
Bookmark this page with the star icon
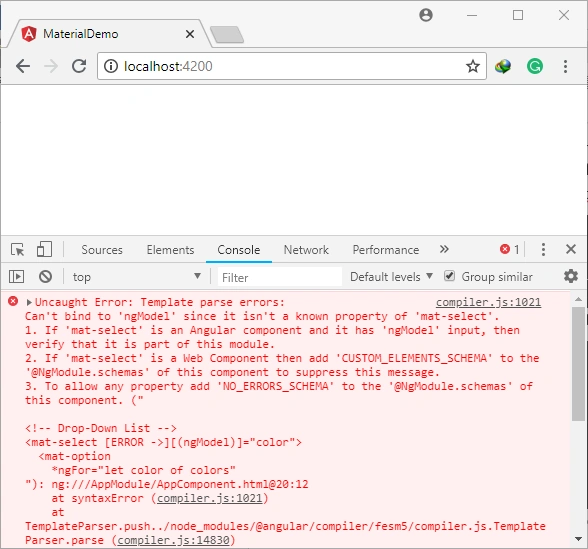tap(473, 66)
